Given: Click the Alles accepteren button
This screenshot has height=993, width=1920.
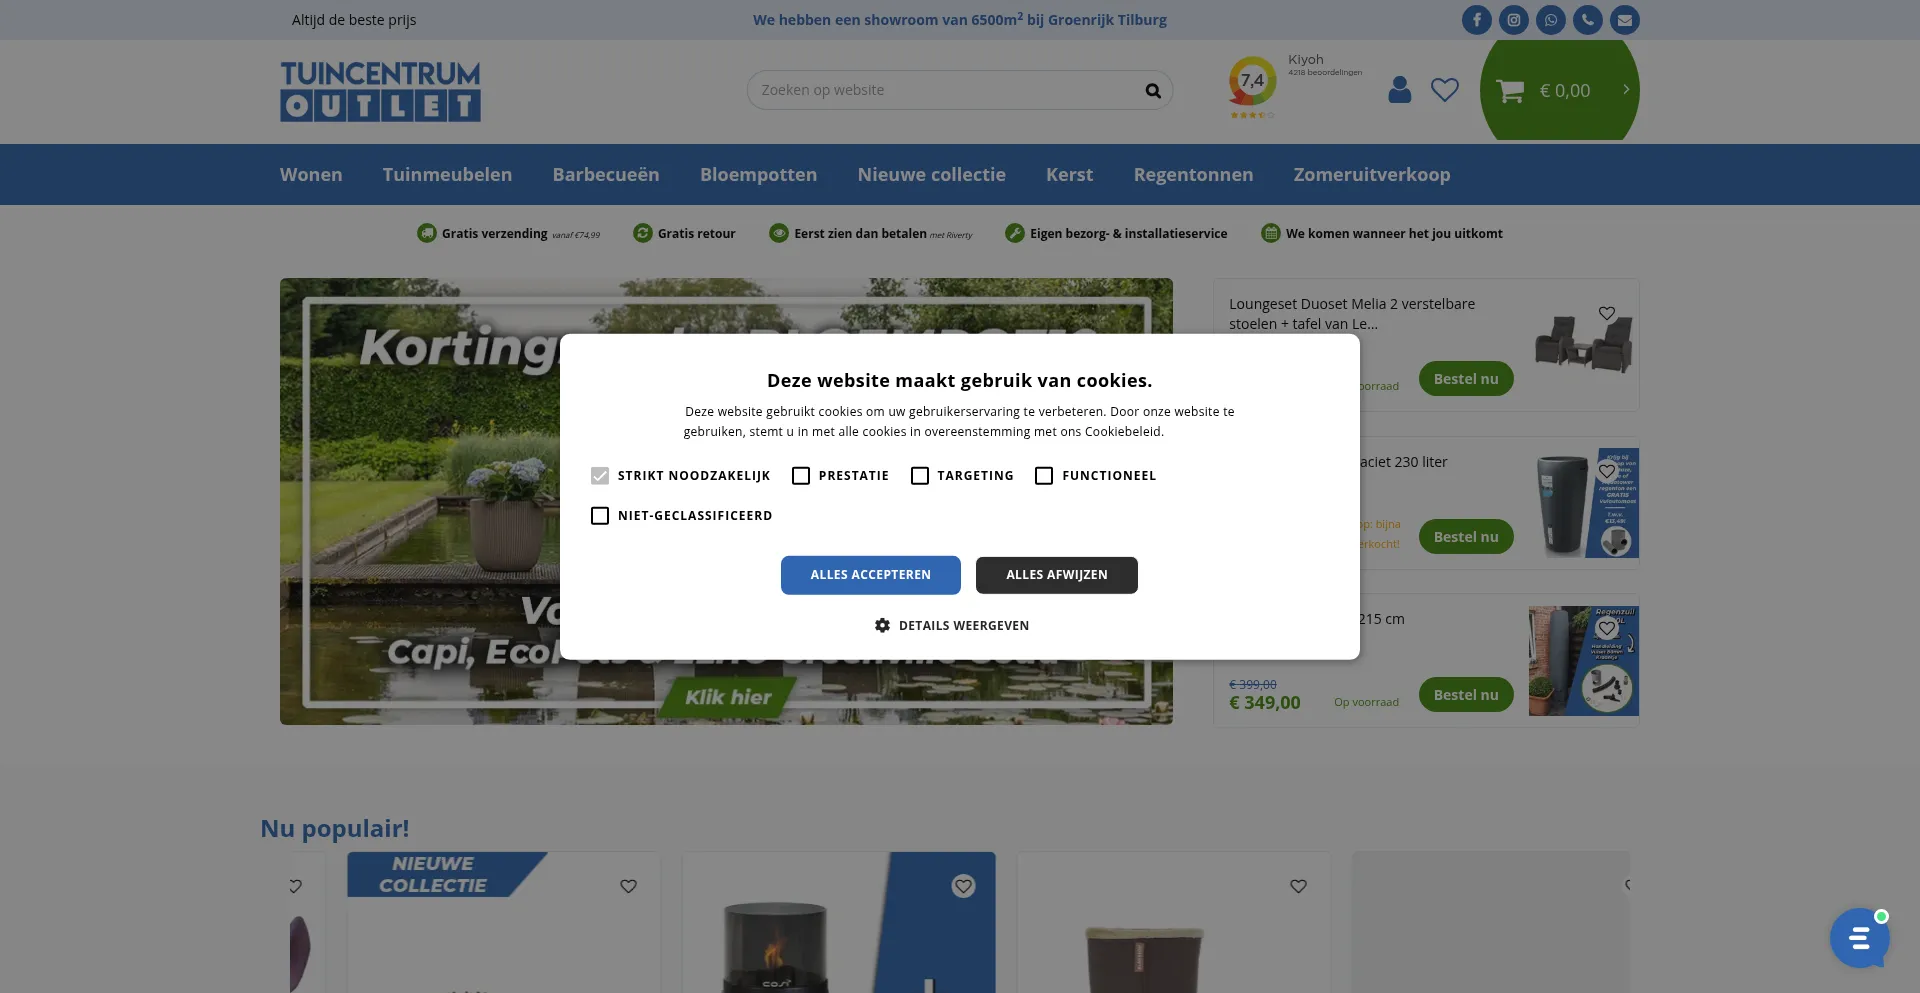Looking at the screenshot, I should (x=870, y=575).
